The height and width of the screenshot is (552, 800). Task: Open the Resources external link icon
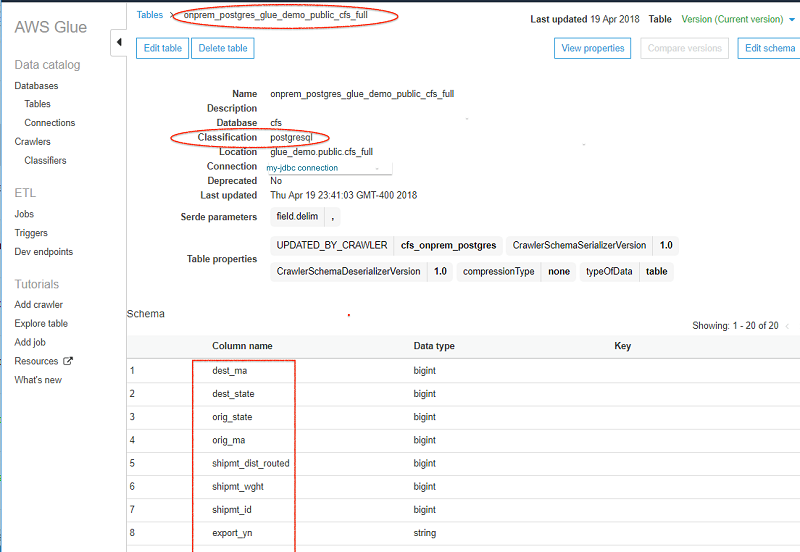point(68,361)
